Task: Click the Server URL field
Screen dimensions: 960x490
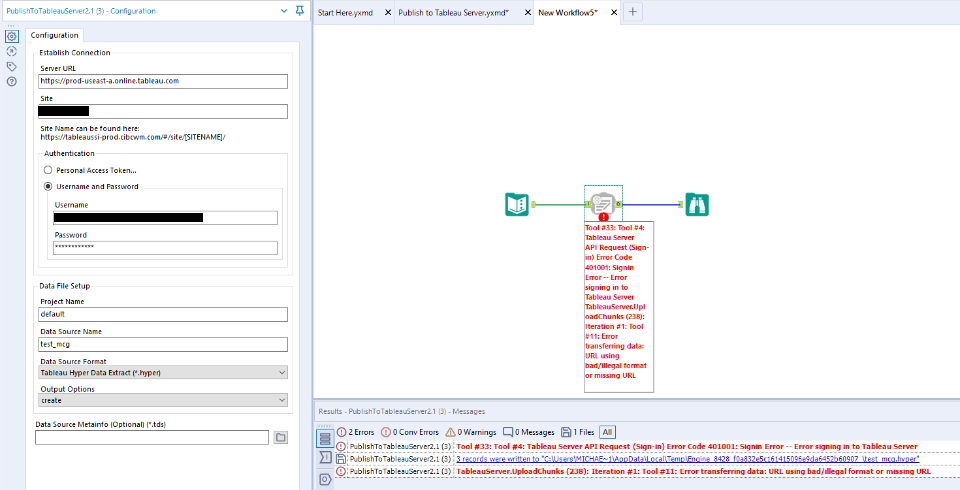Action: pyautogui.click(x=163, y=81)
